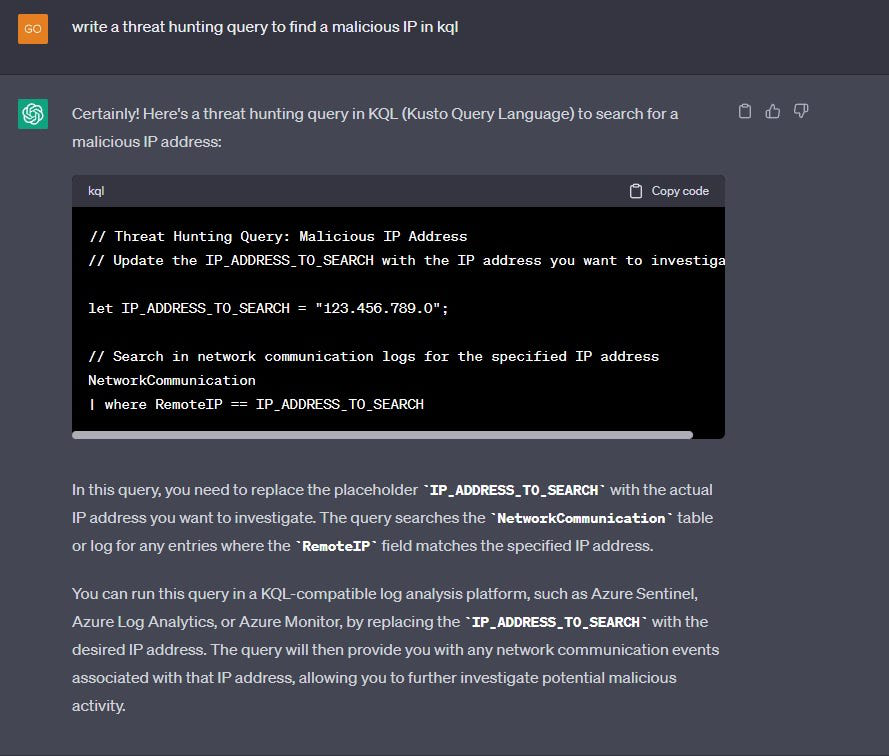This screenshot has height=756, width=889.
Task: Click the clipboard icon beside Copy code
Action: coord(636,191)
